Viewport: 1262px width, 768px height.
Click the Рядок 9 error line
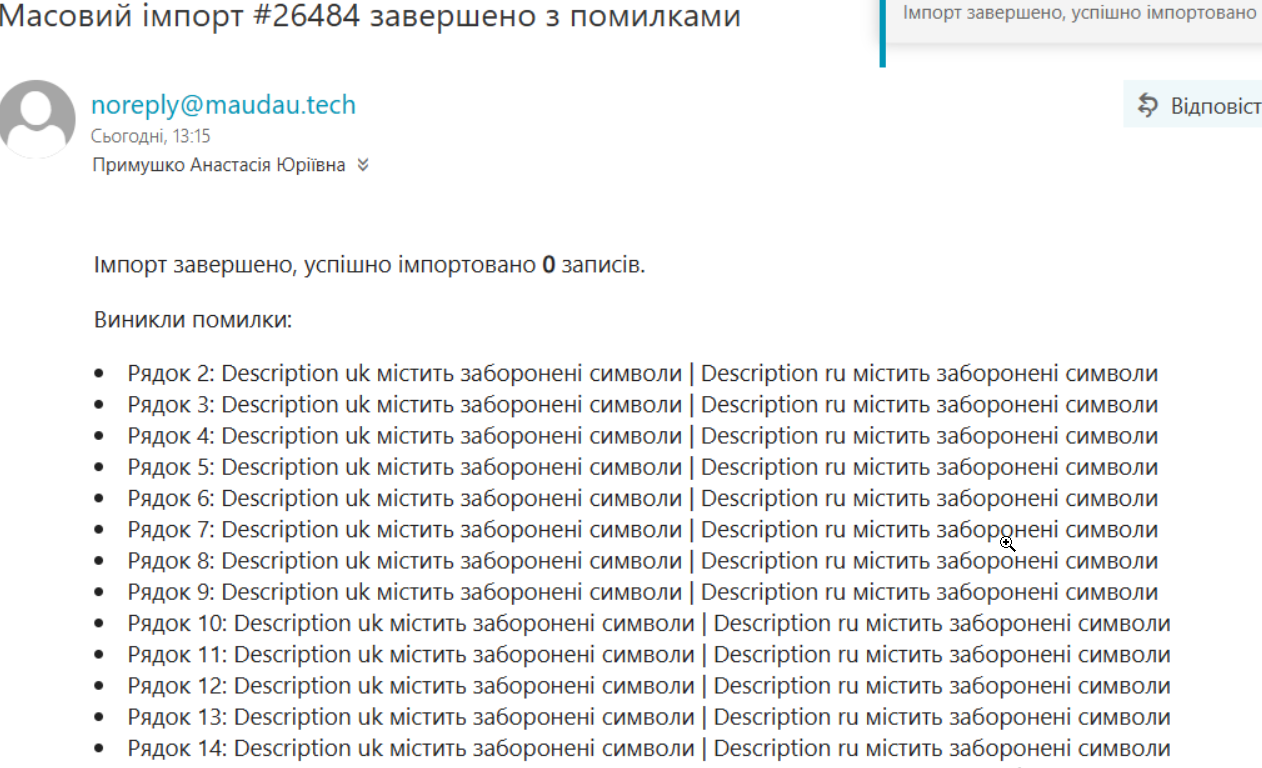tap(642, 593)
